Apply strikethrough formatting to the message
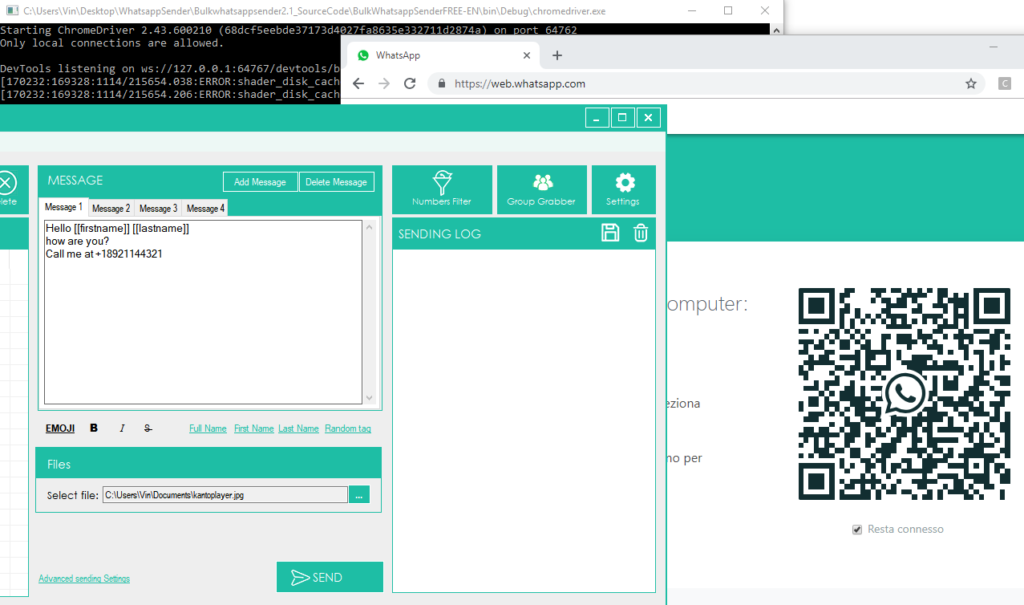 coord(148,428)
